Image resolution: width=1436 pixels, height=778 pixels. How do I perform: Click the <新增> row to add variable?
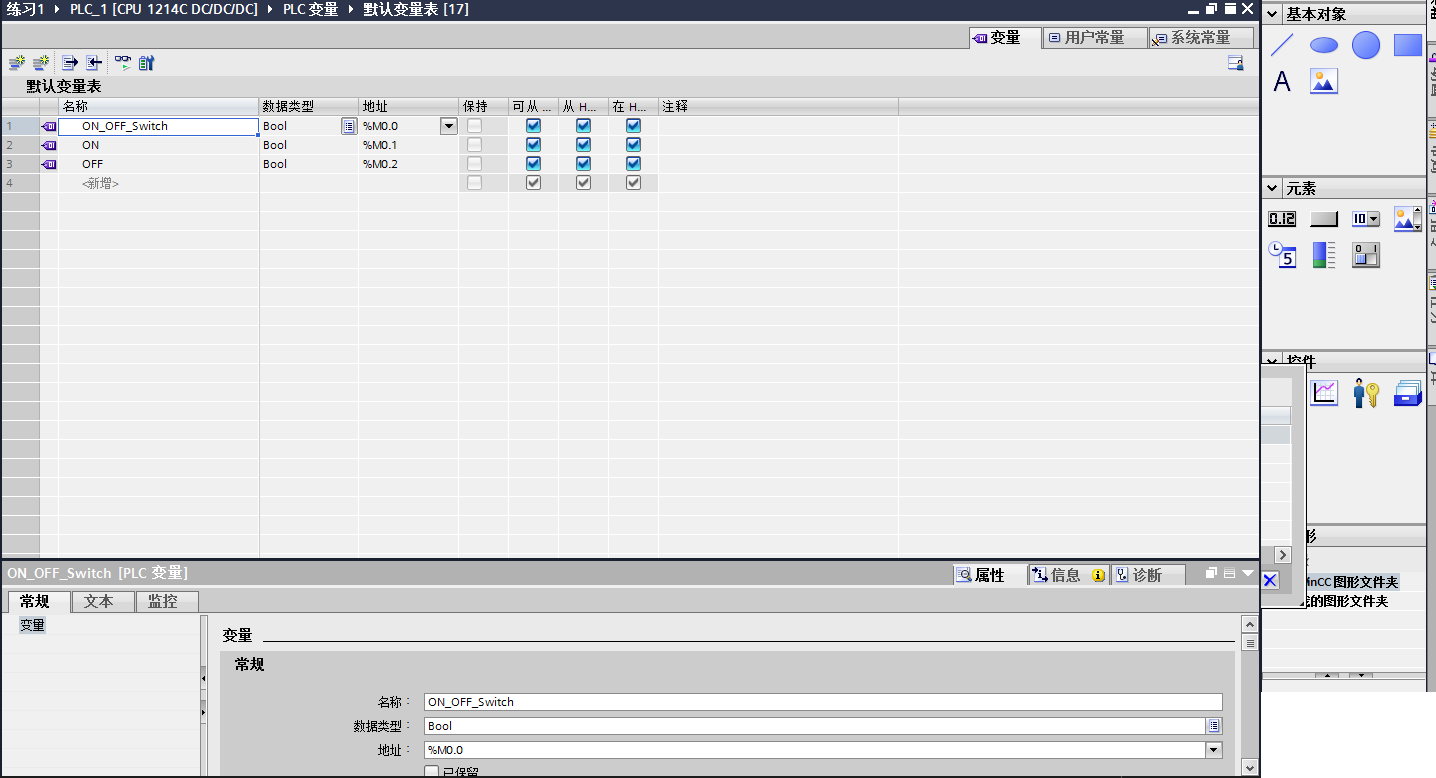tap(100, 183)
